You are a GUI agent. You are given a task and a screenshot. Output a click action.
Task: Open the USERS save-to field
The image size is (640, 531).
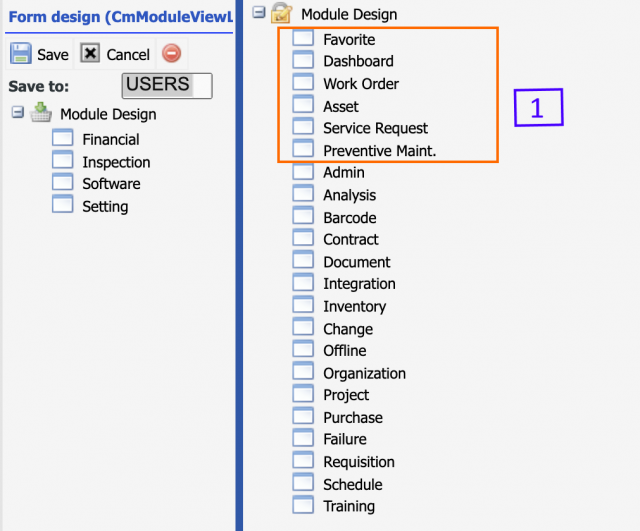(166, 85)
